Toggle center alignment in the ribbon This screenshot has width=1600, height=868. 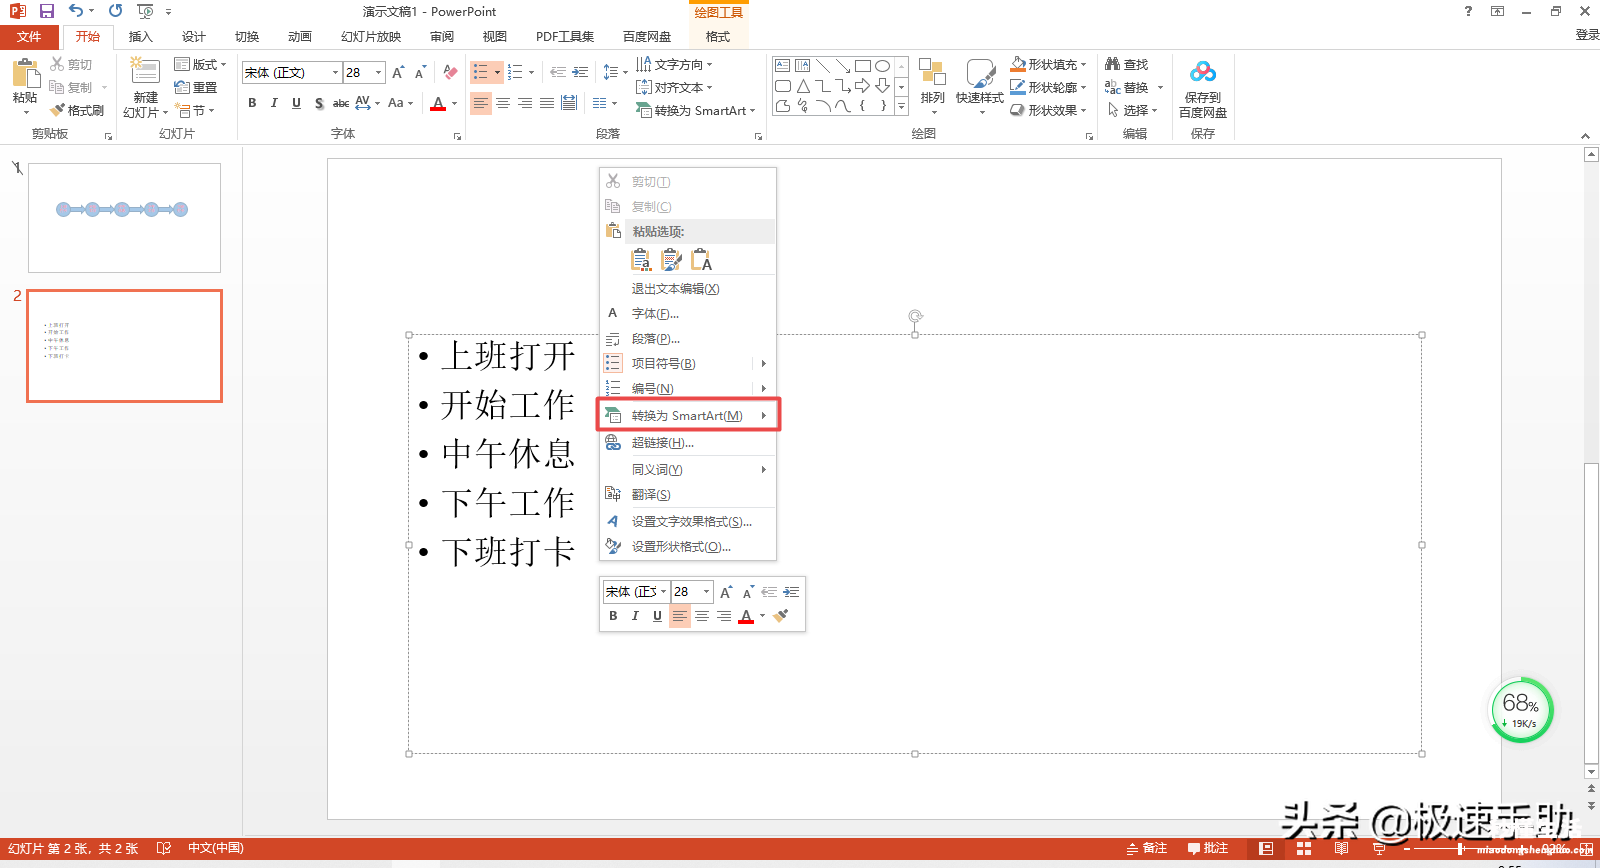[503, 103]
